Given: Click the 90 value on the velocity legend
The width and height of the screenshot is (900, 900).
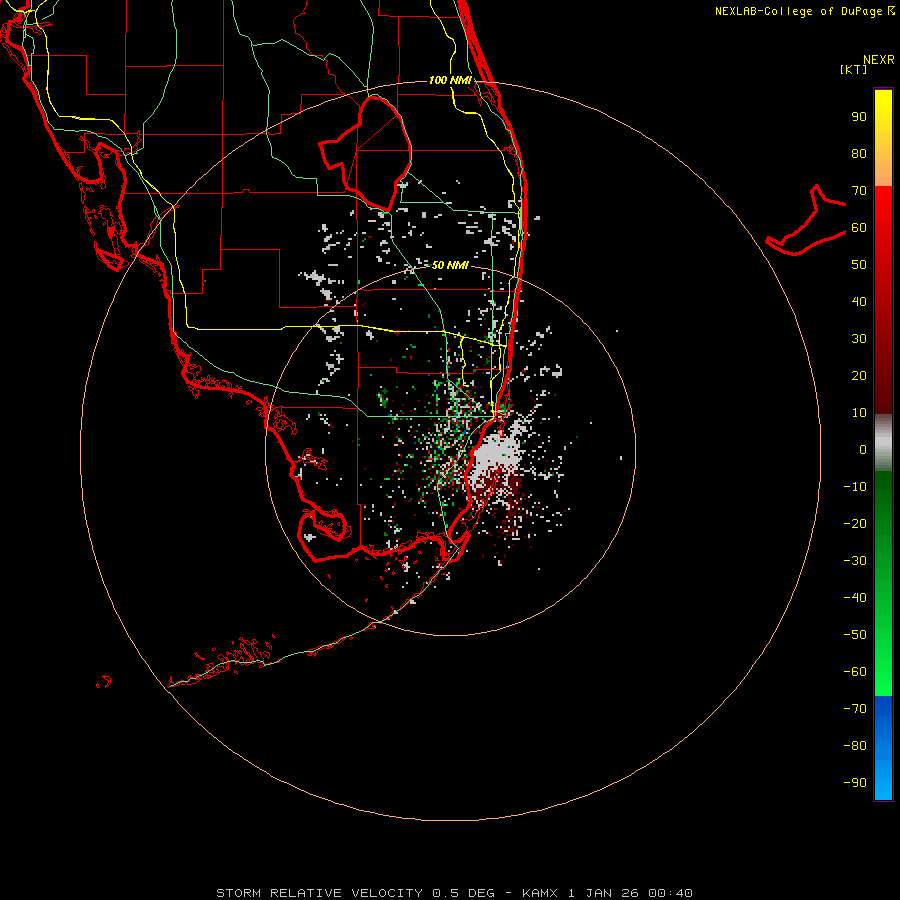Looking at the screenshot, I should (859, 117).
